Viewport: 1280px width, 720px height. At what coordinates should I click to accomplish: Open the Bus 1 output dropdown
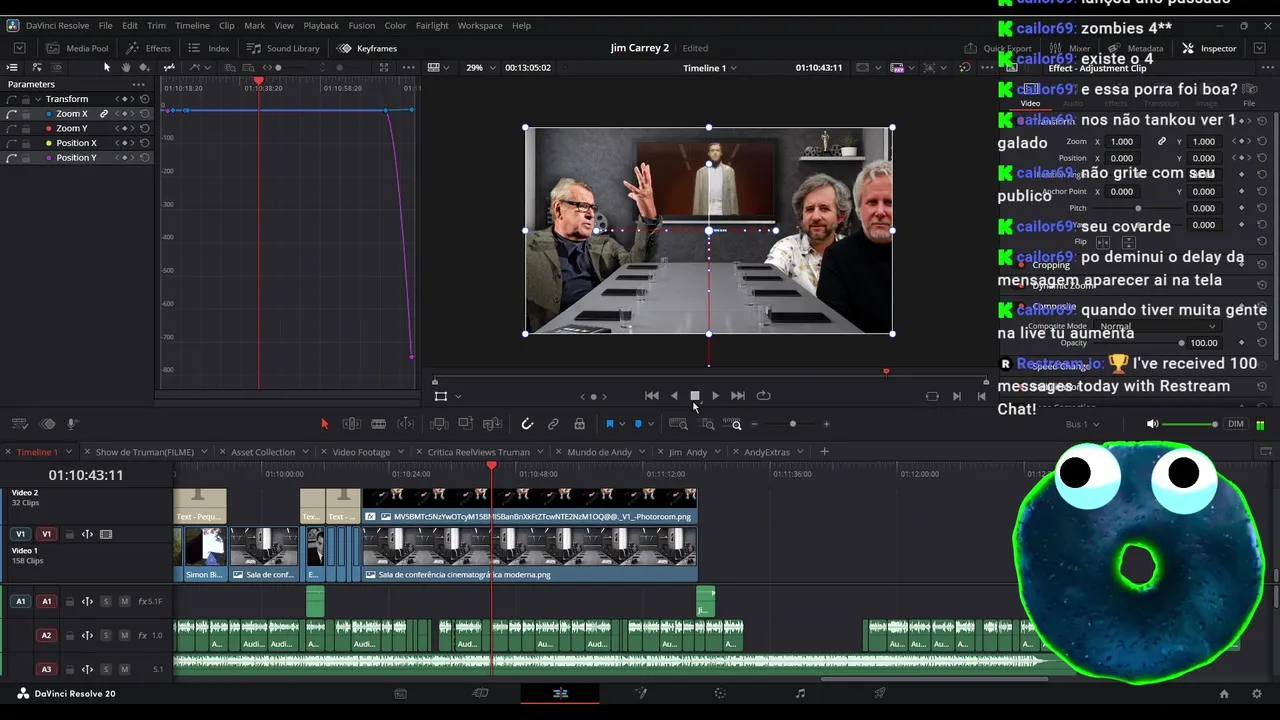[1083, 424]
